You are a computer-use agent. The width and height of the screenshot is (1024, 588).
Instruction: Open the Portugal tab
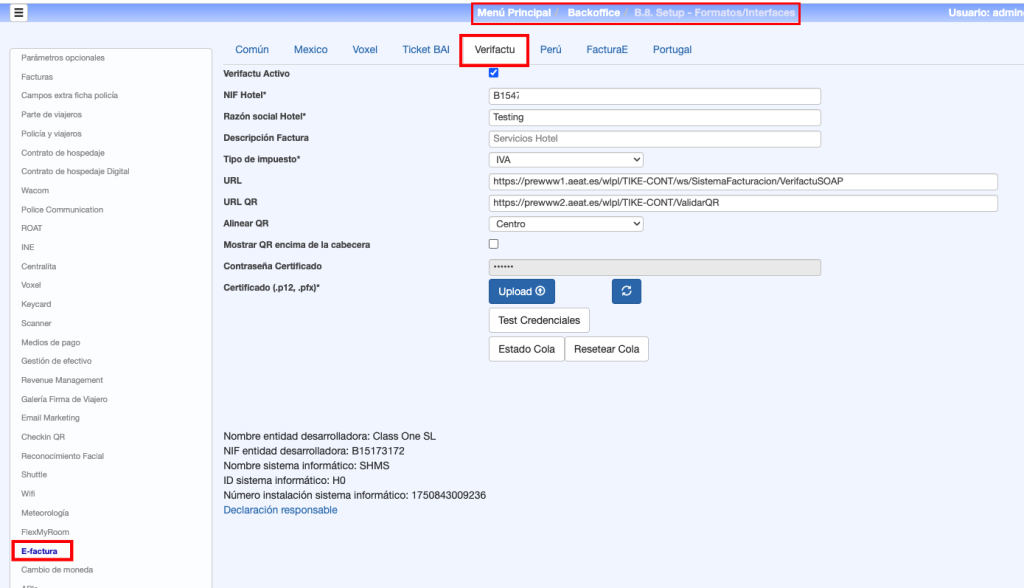pos(672,50)
